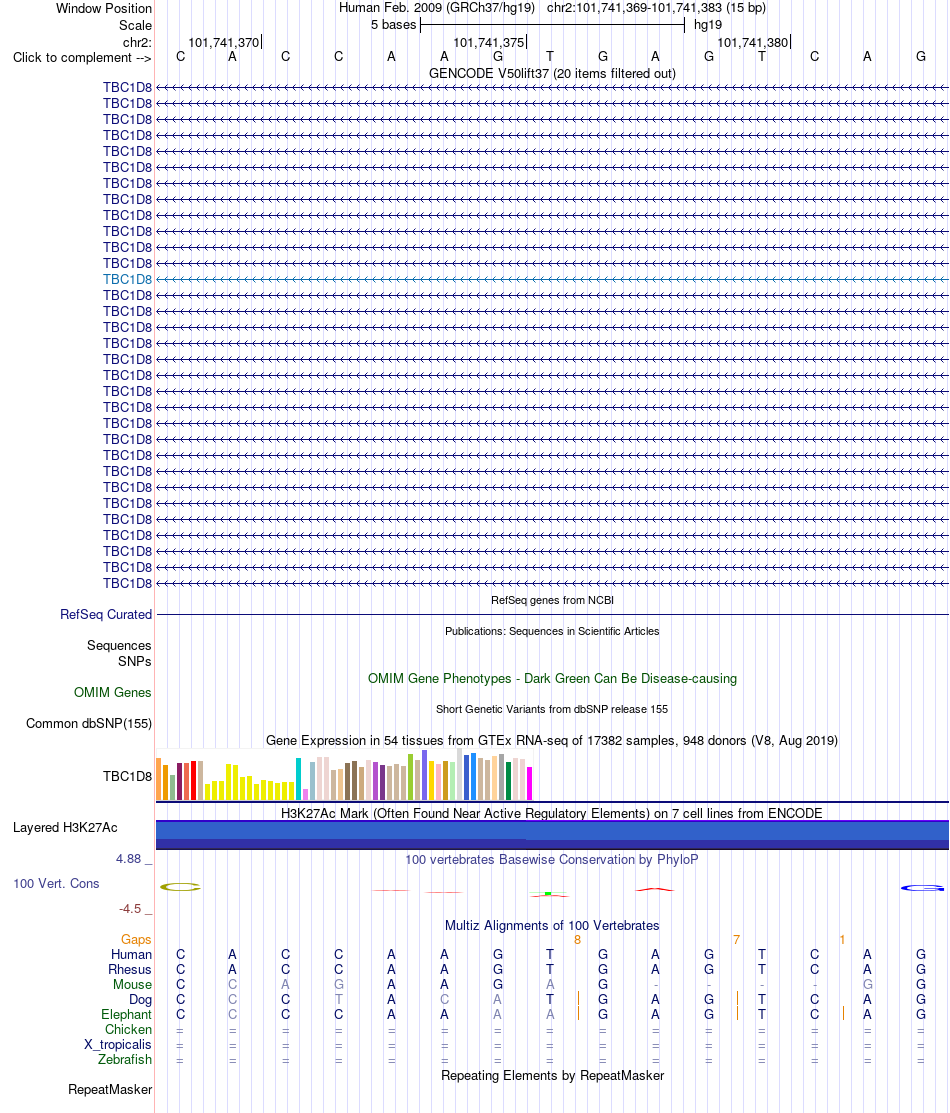The width and height of the screenshot is (950, 1113).
Task: Click the H3K27Ac Mark track title
Action: point(552,813)
